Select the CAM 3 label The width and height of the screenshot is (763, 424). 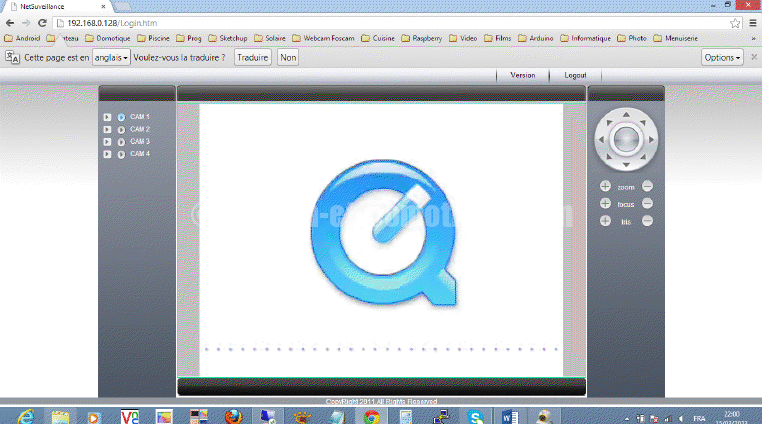pyautogui.click(x=140, y=141)
